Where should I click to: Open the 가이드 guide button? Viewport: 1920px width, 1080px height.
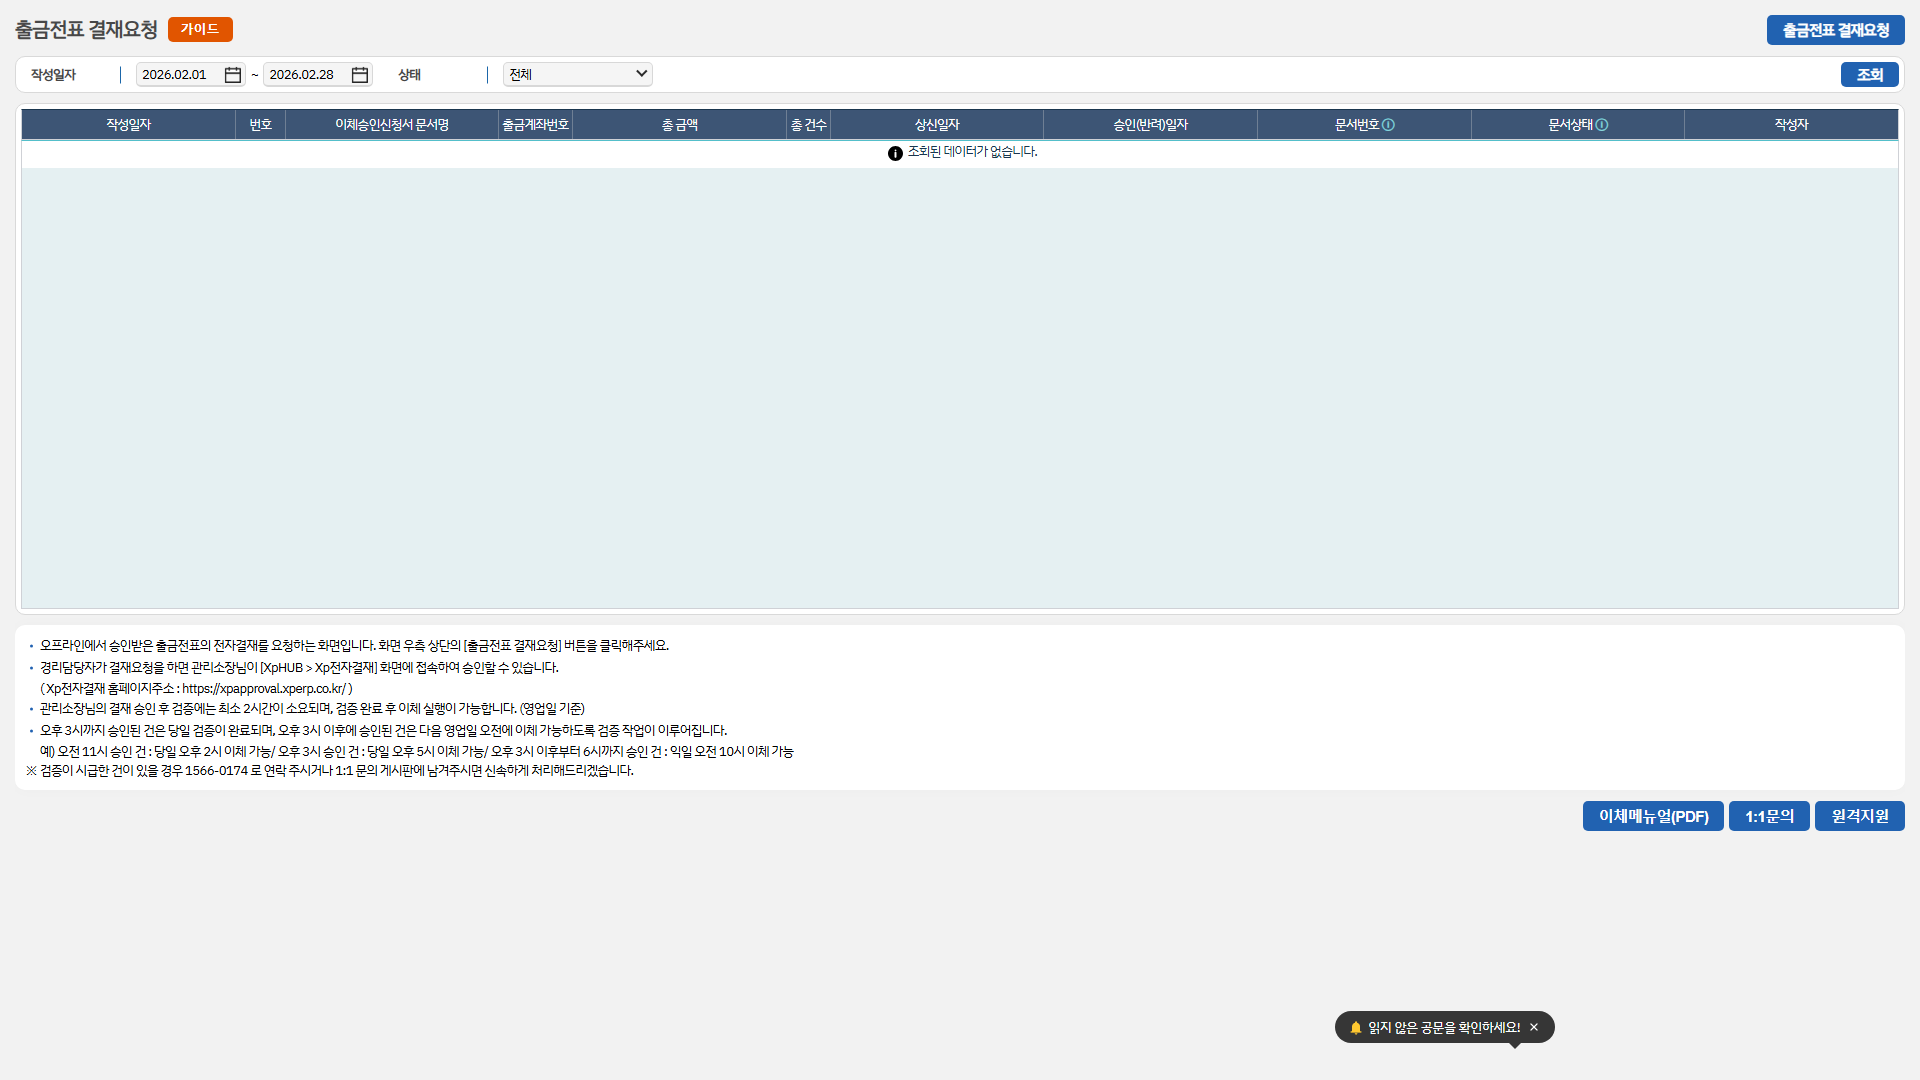200,29
